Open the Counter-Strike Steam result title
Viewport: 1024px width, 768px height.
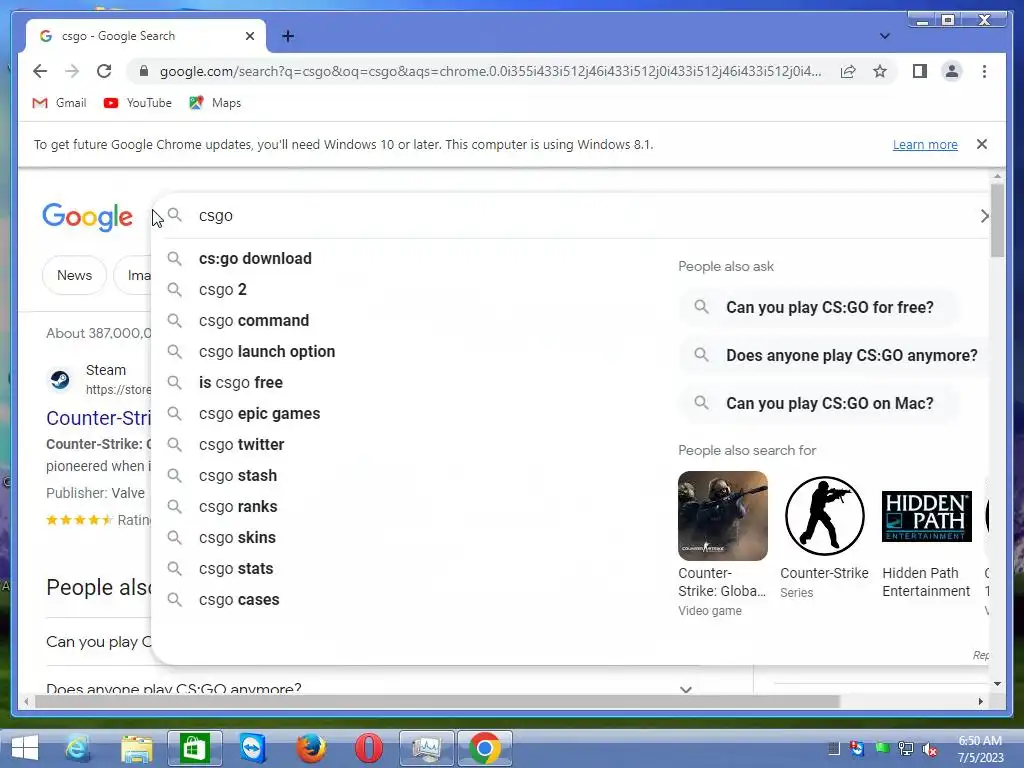click(x=99, y=418)
